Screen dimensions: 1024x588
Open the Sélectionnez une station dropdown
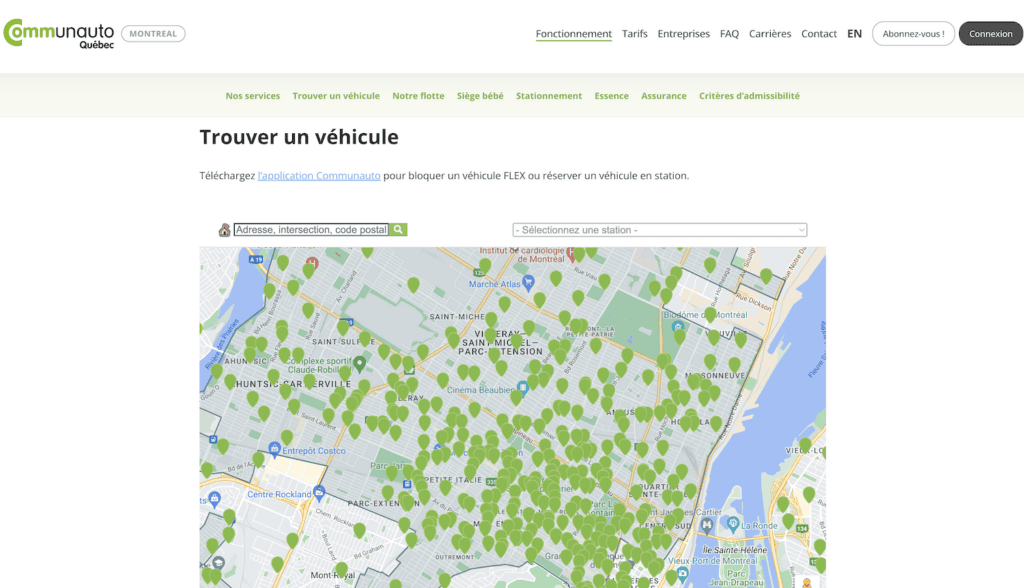(660, 229)
